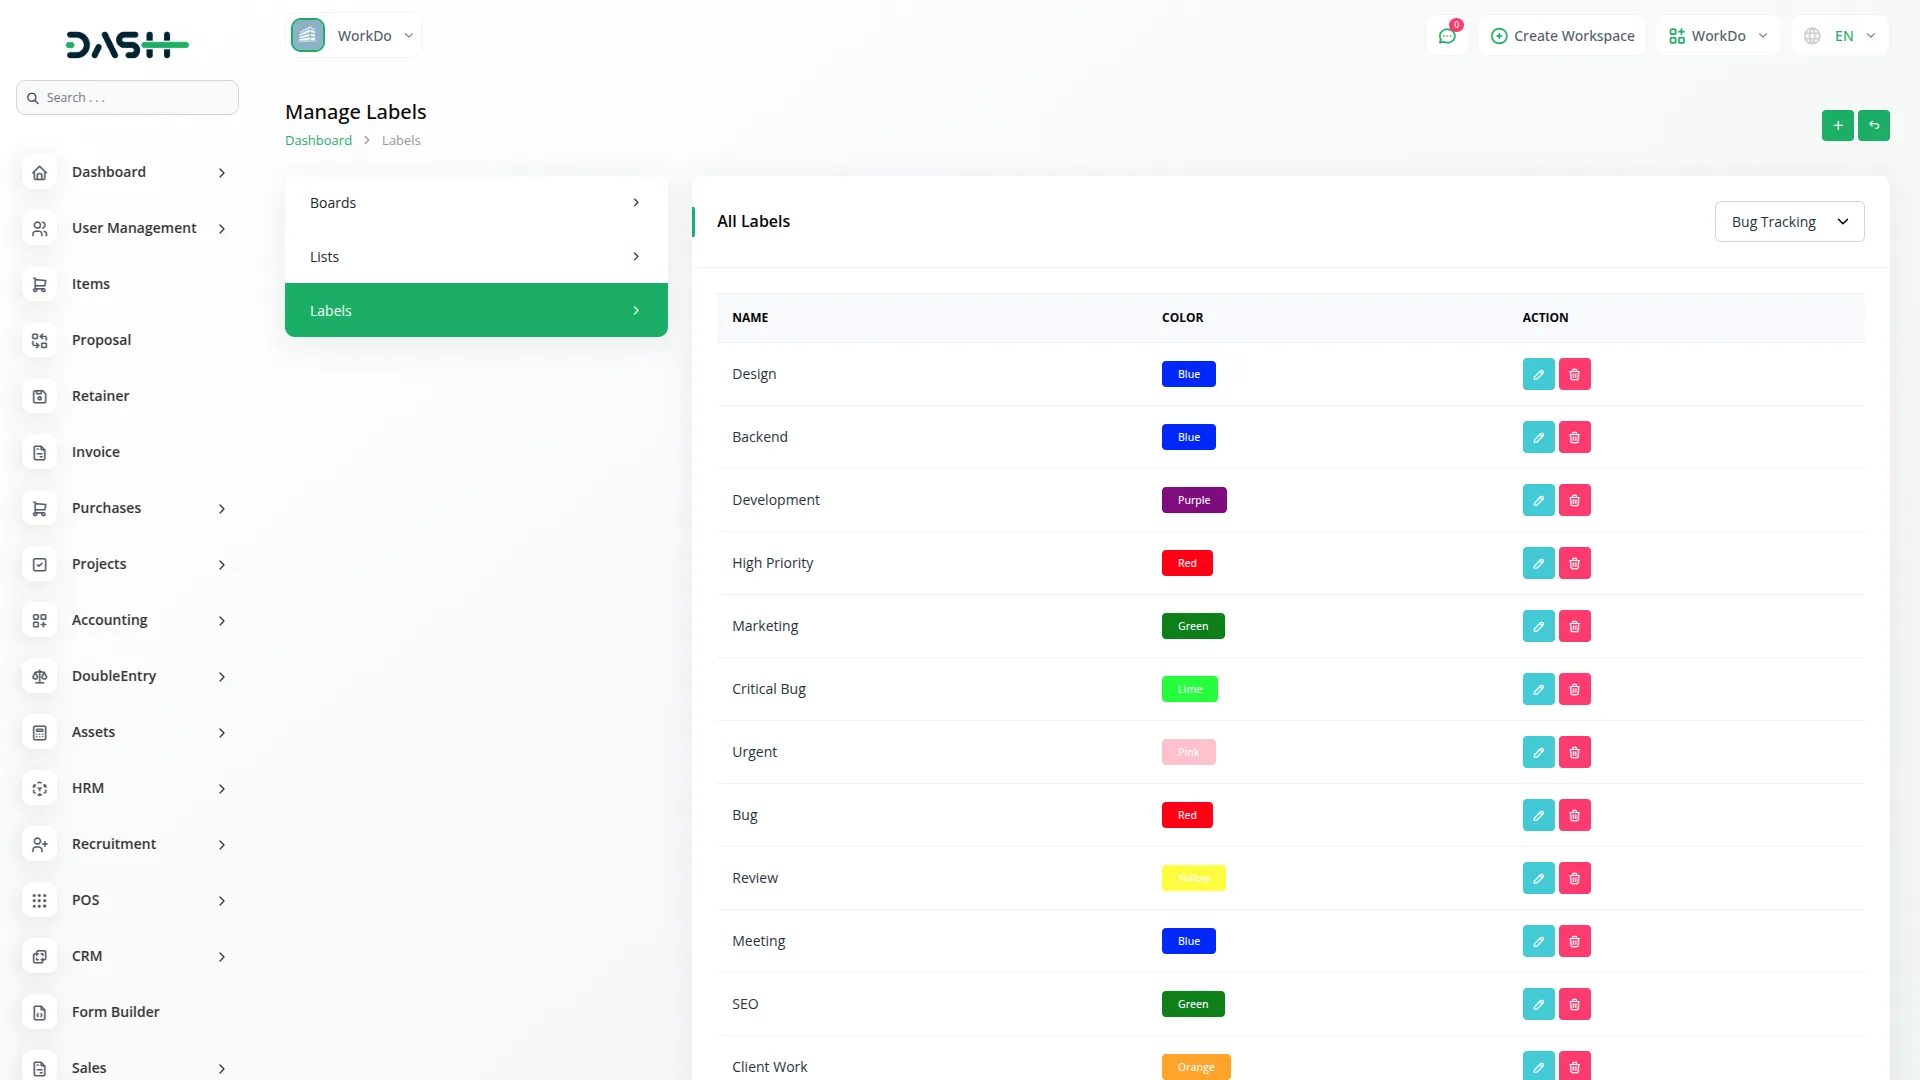
Task: Edit the Design label using pencil icon
Action: [x=1539, y=373]
